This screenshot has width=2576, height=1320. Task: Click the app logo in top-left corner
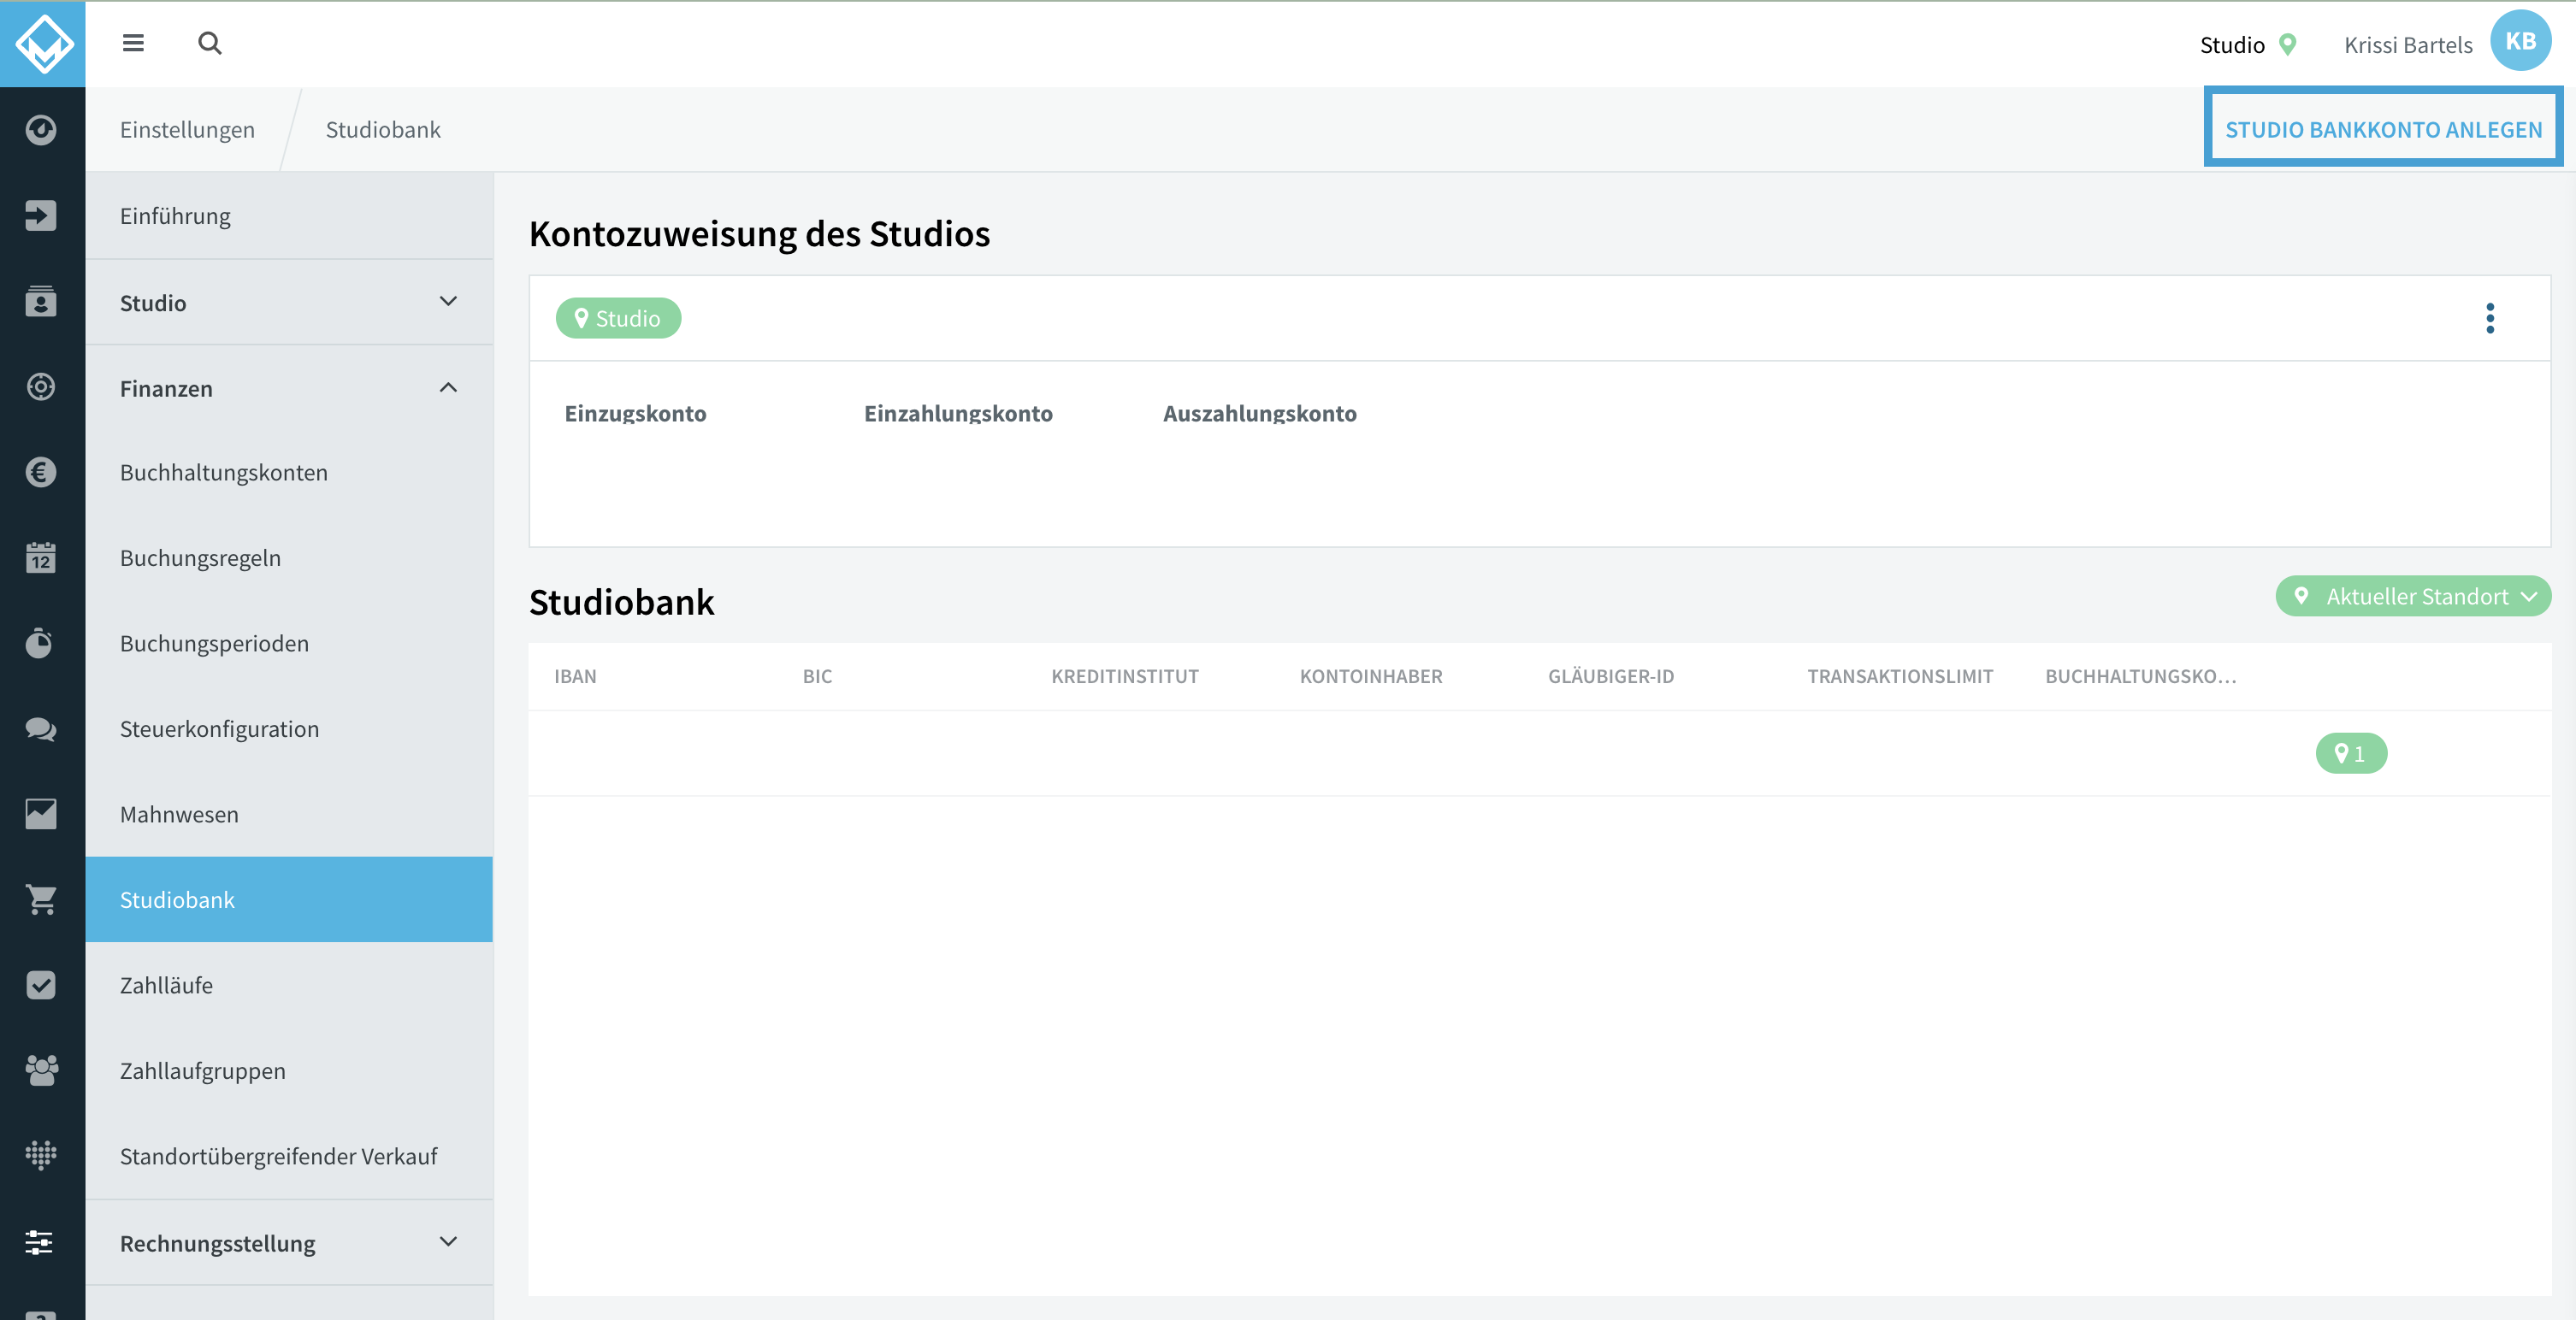coord(43,44)
